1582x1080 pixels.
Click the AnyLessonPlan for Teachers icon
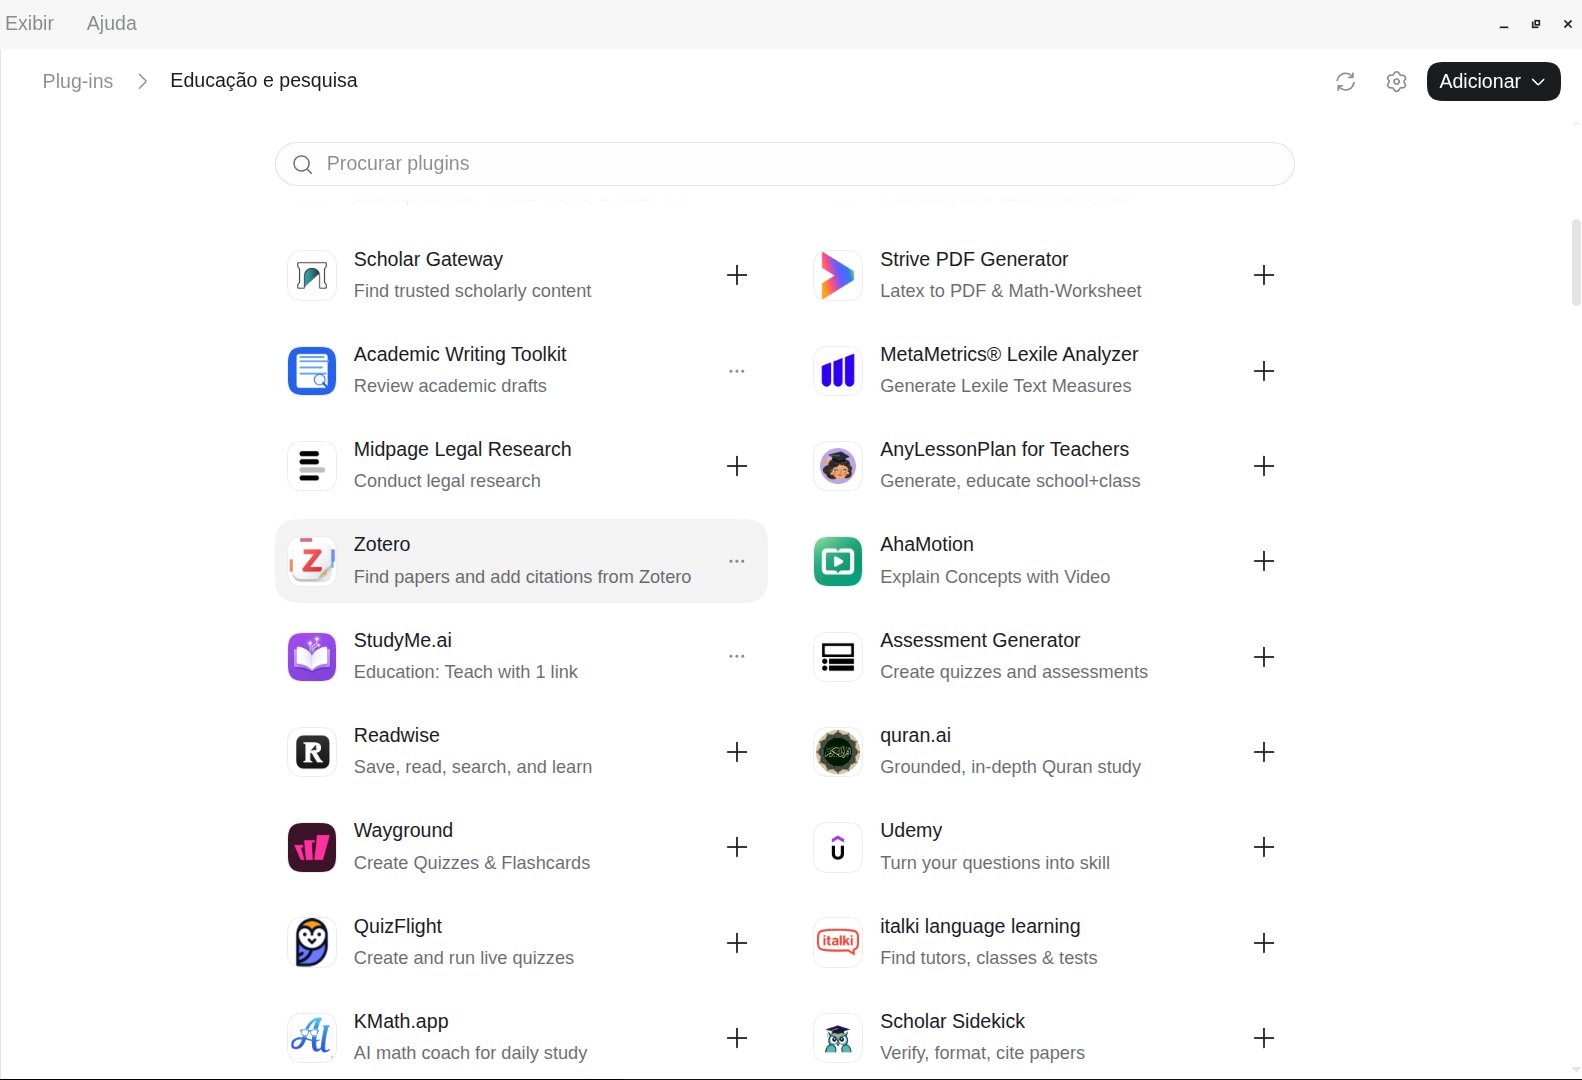tap(838, 466)
